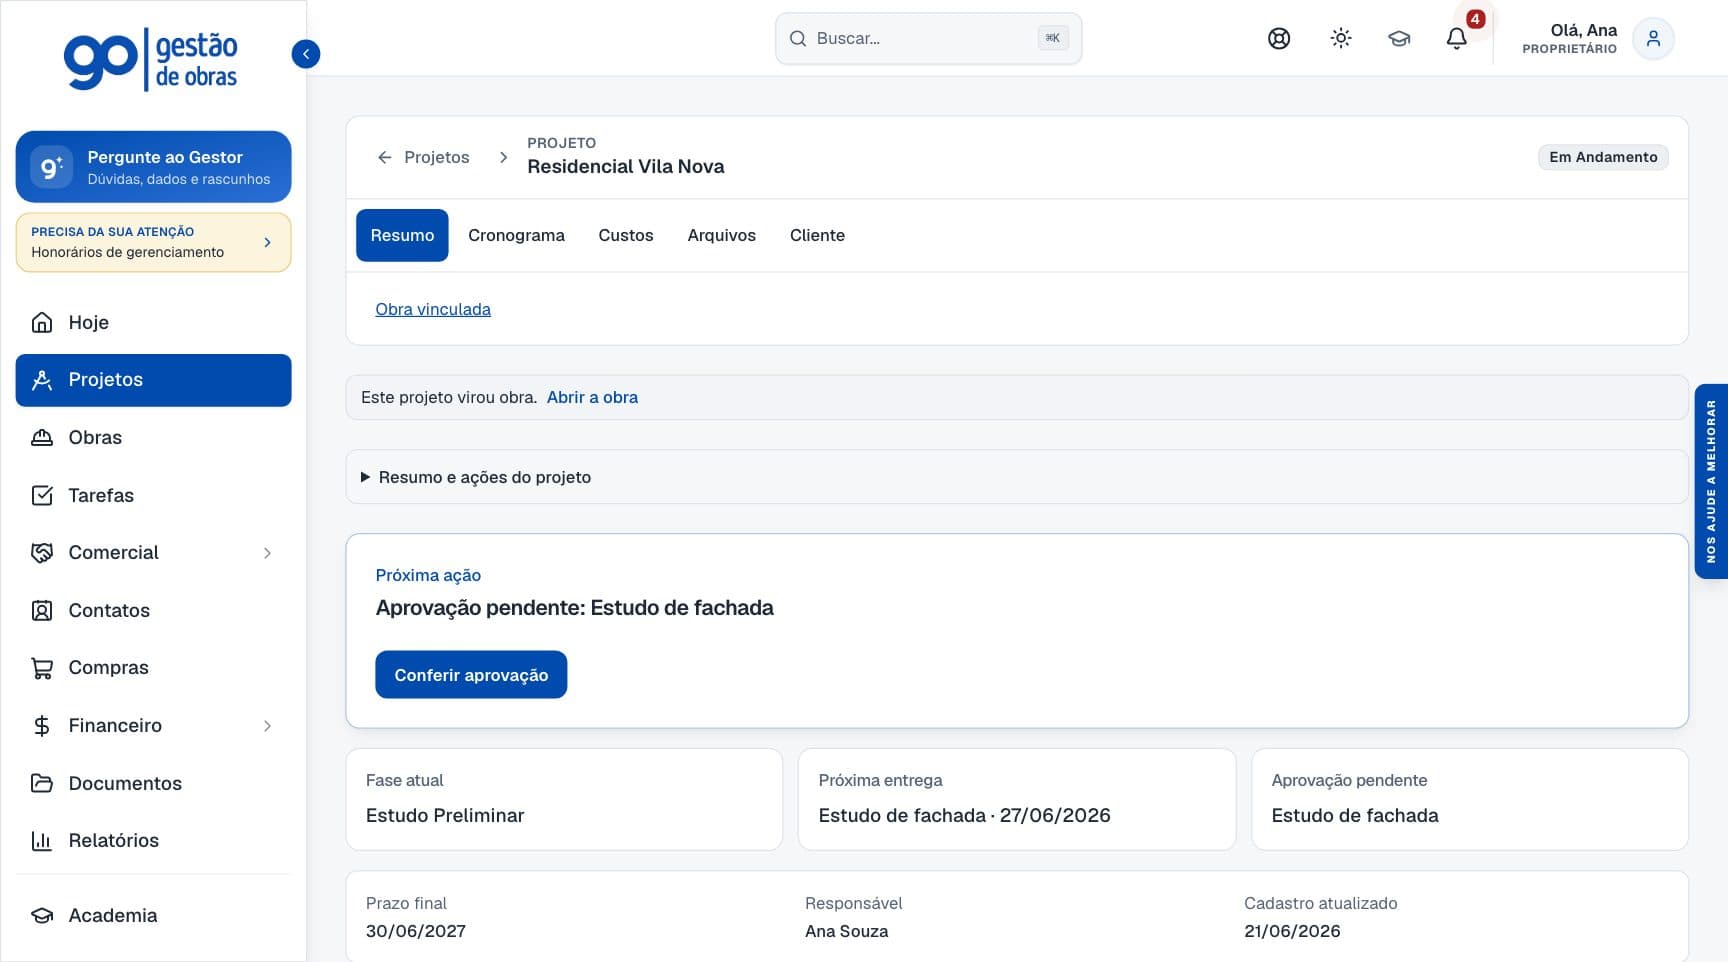The width and height of the screenshot is (1728, 962).
Task: Open Compras in the sidebar
Action: (x=153, y=667)
